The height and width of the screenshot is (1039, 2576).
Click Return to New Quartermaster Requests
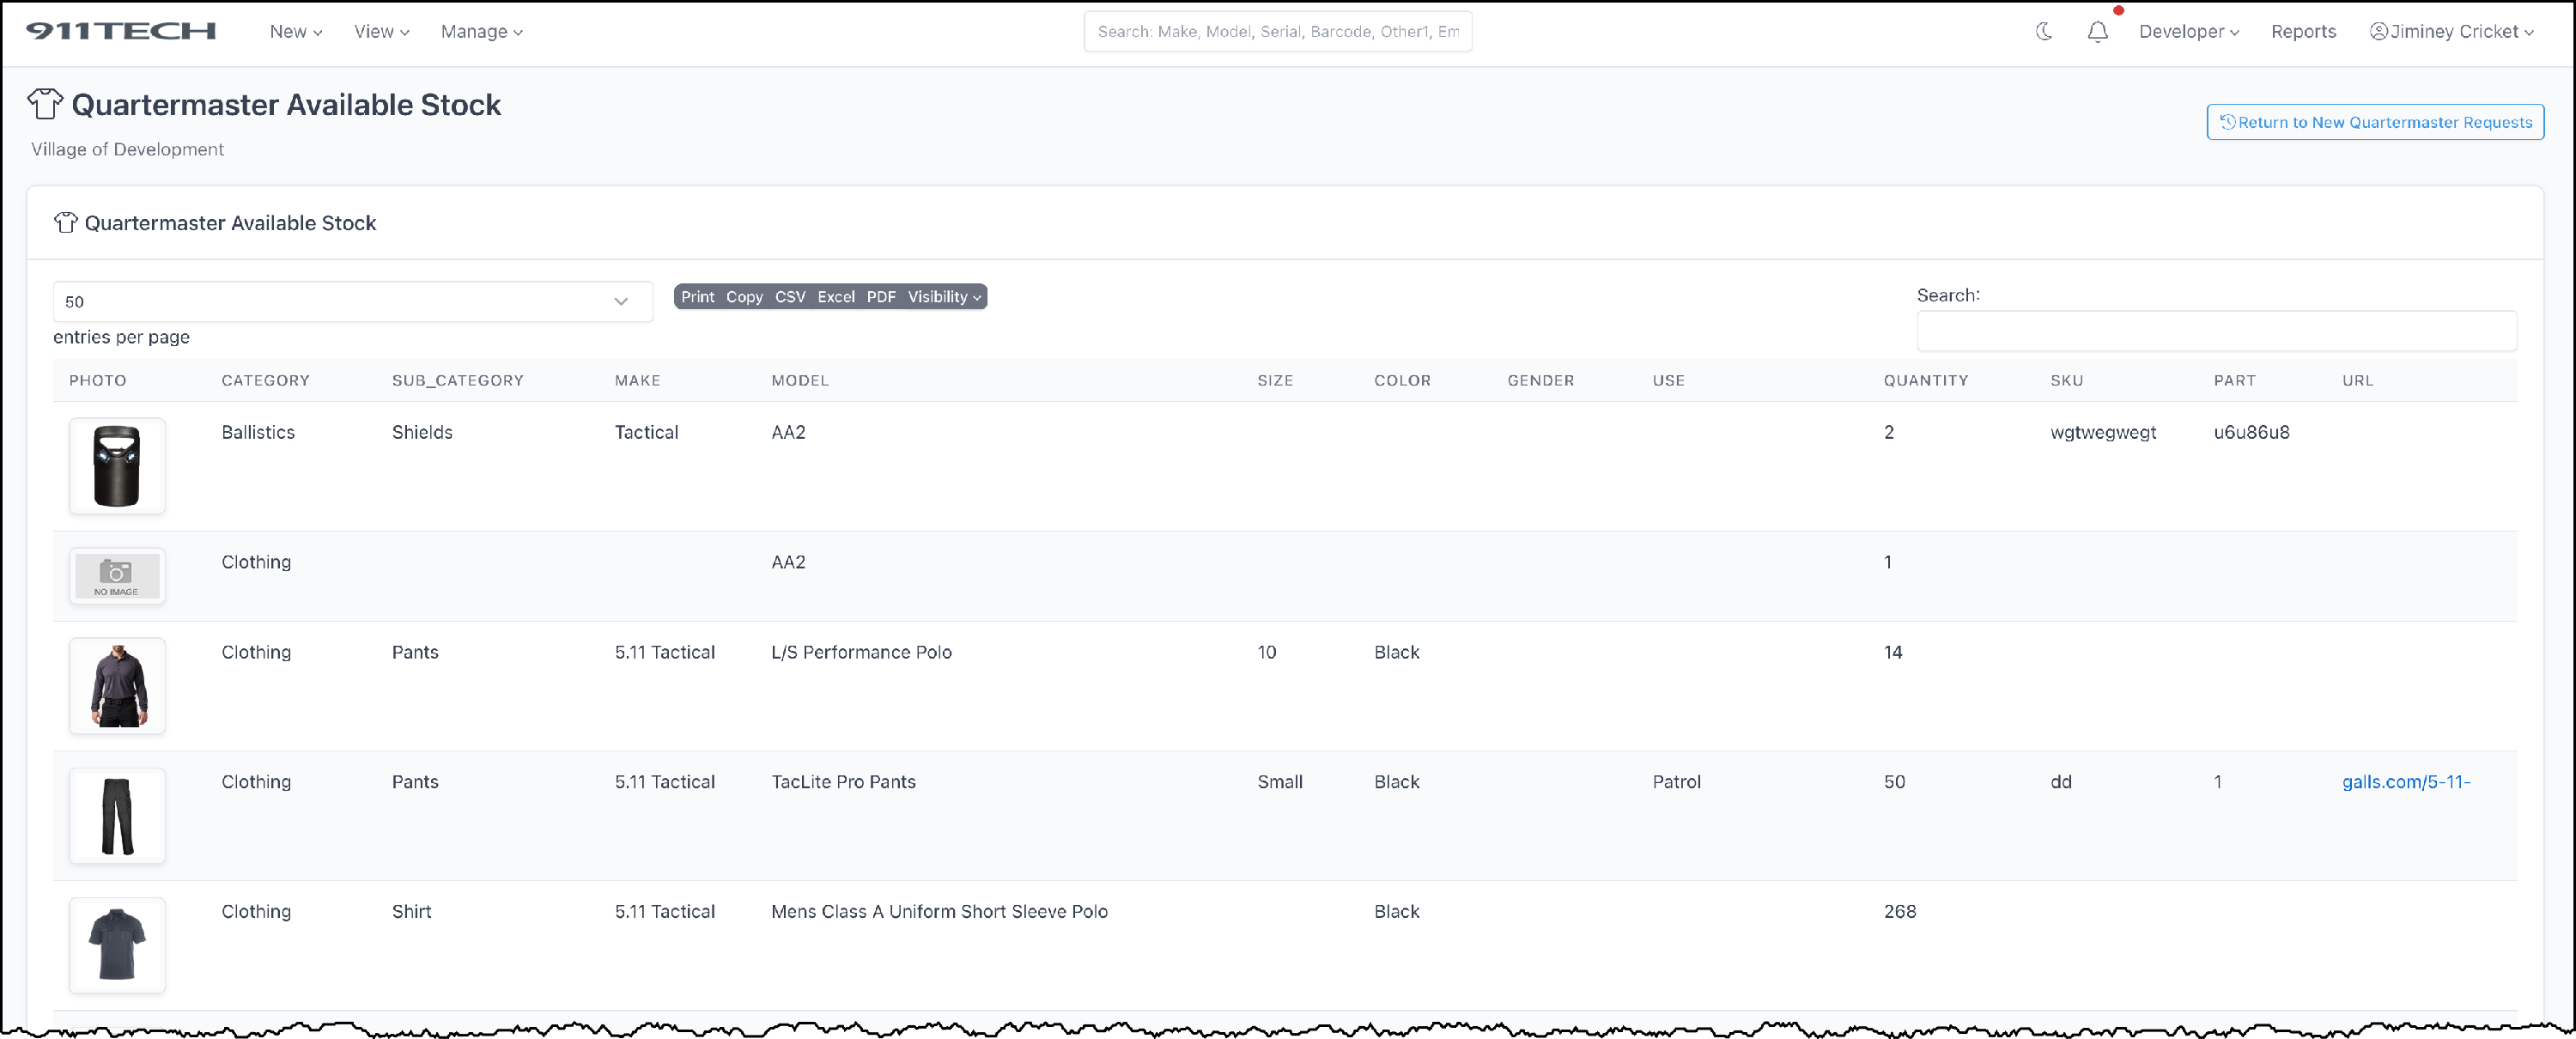pyautogui.click(x=2375, y=122)
